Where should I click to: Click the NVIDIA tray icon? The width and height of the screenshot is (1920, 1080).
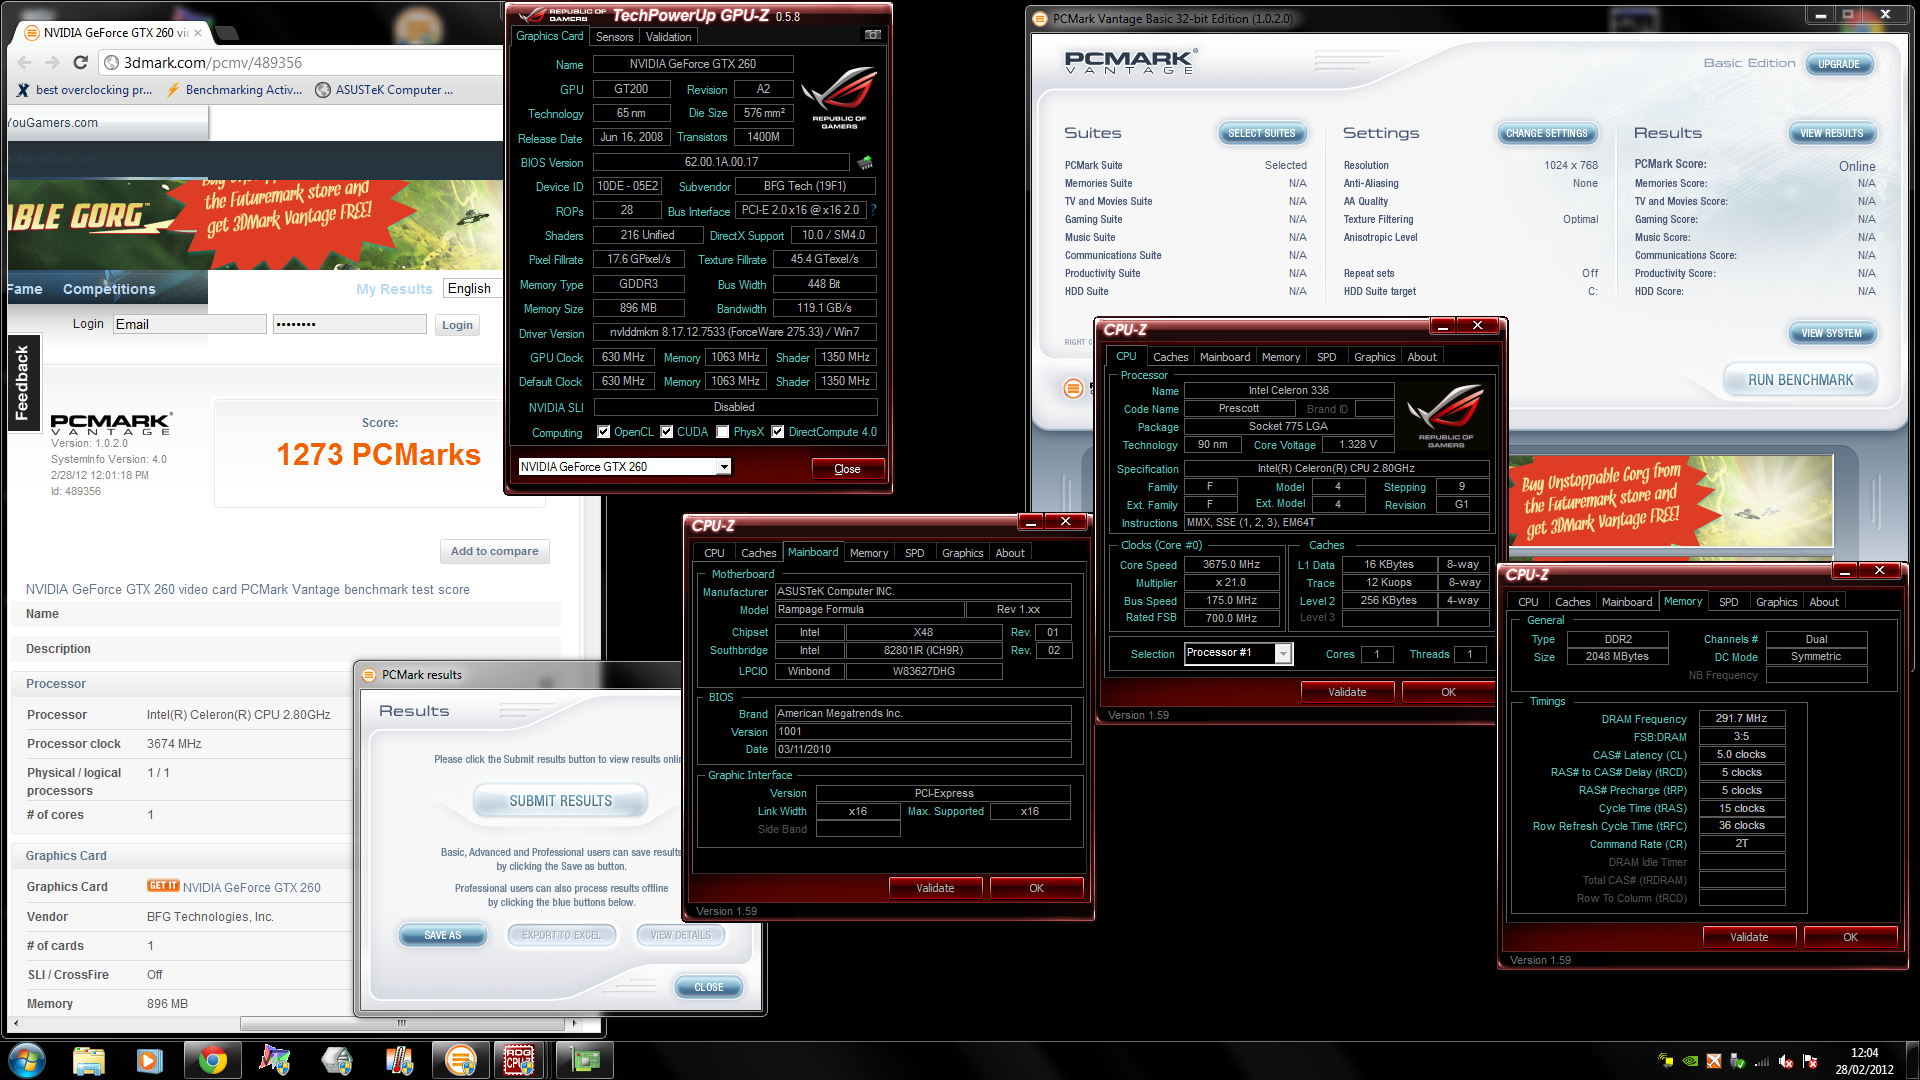[x=1690, y=1061]
